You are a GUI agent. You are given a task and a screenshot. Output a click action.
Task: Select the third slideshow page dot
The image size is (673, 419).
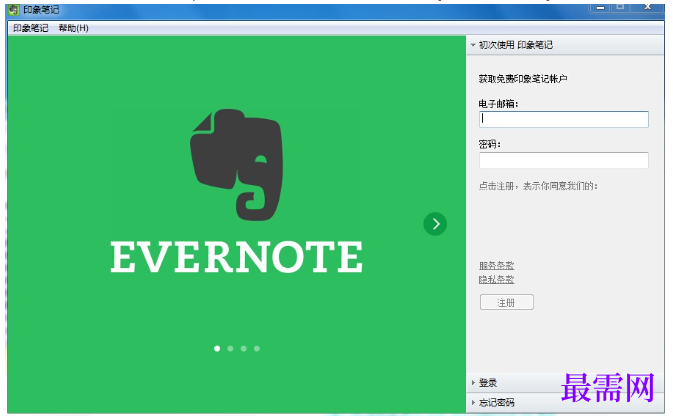[244, 349]
